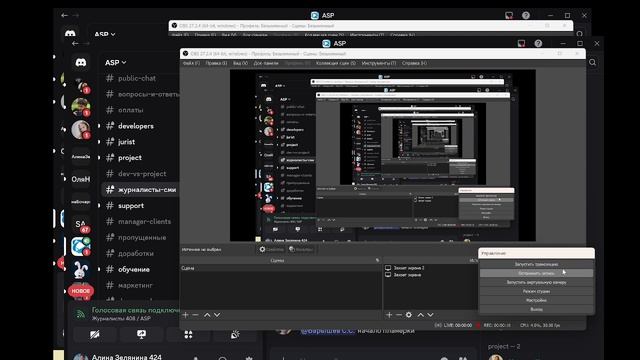This screenshot has width=640, height=360.
Task: Open the Файл menu in OBS
Action: coord(191,63)
